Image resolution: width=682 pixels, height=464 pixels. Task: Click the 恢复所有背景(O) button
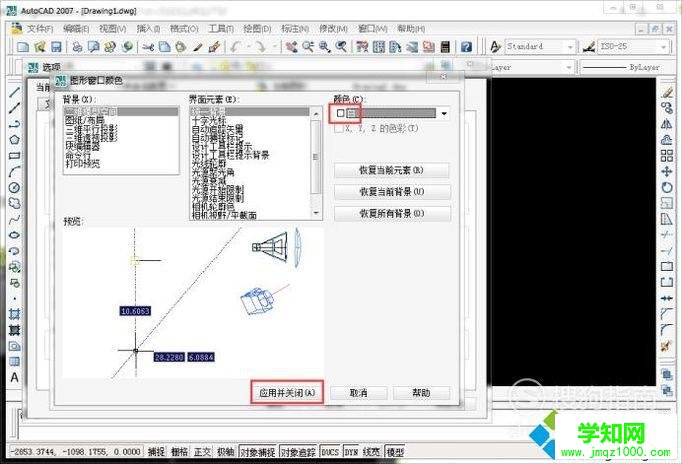391,214
